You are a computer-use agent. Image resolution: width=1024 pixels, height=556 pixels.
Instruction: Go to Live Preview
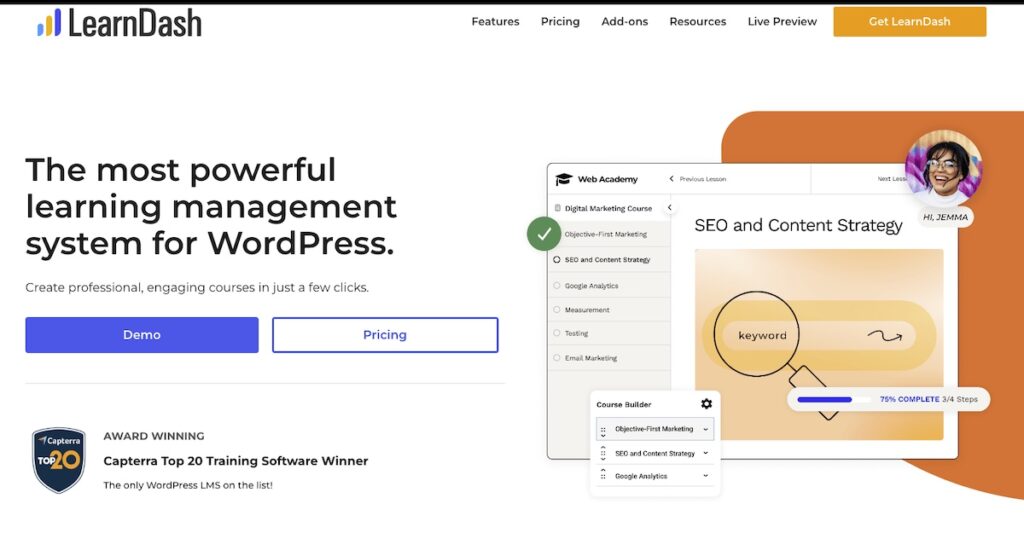(x=782, y=22)
